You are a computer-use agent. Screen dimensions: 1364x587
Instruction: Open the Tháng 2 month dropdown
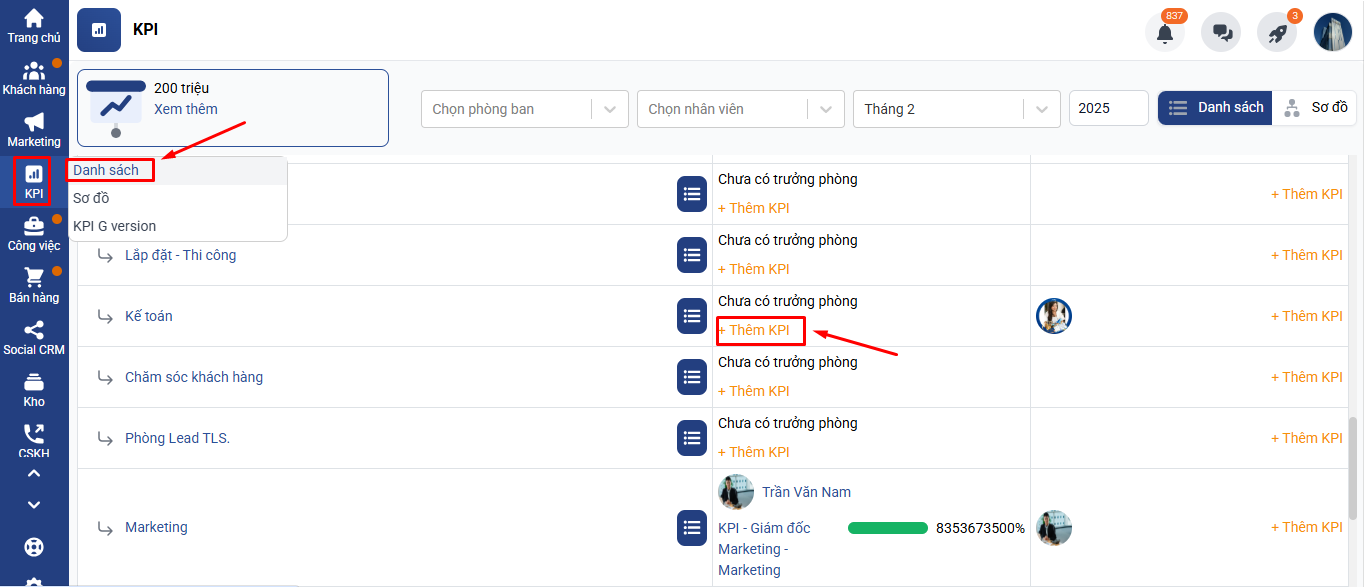pyautogui.click(x=955, y=109)
